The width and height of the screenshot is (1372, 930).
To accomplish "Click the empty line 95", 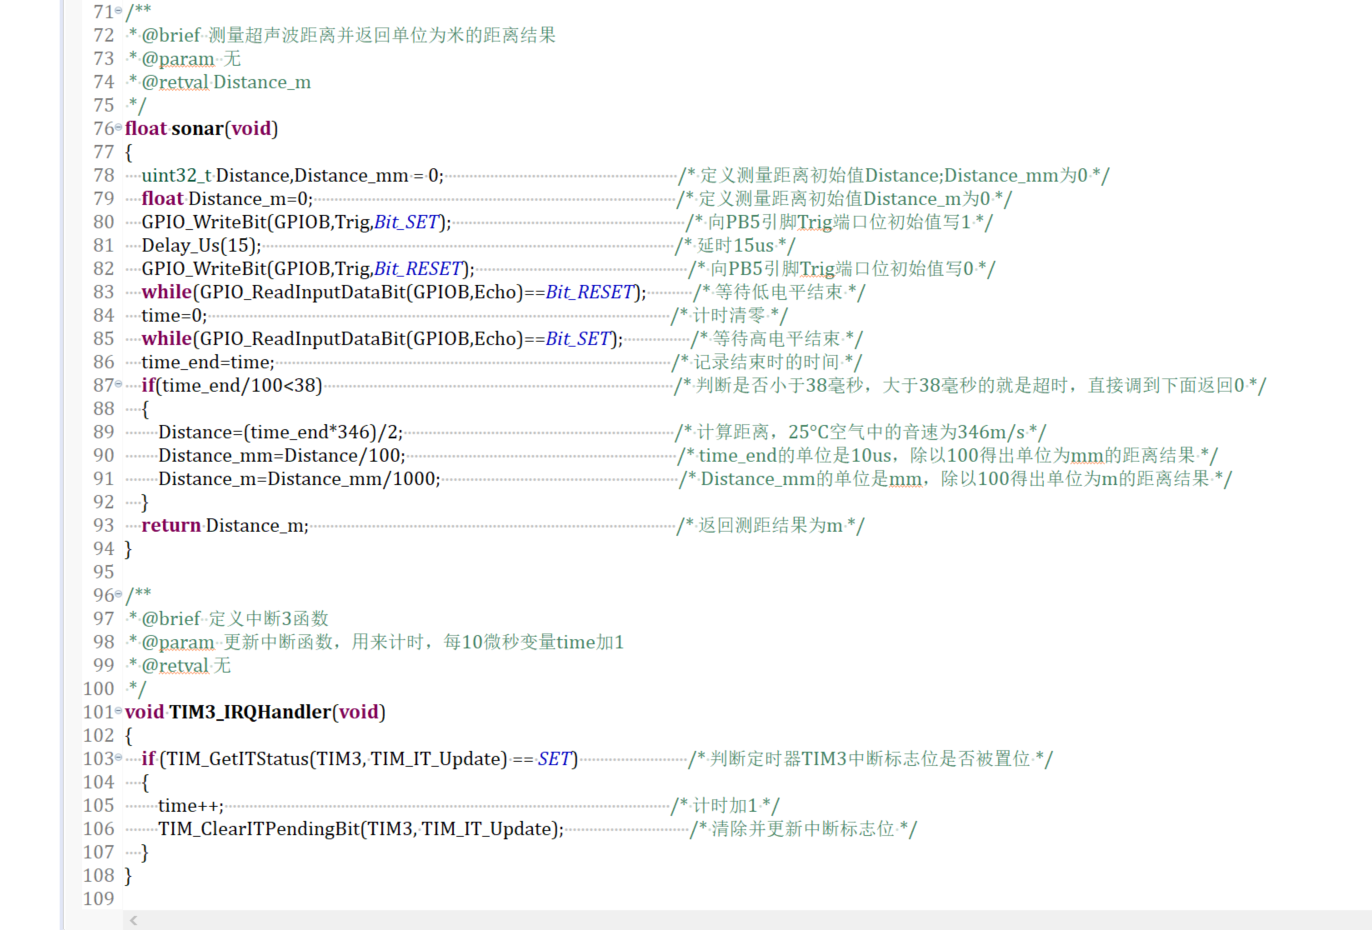I will point(400,572).
